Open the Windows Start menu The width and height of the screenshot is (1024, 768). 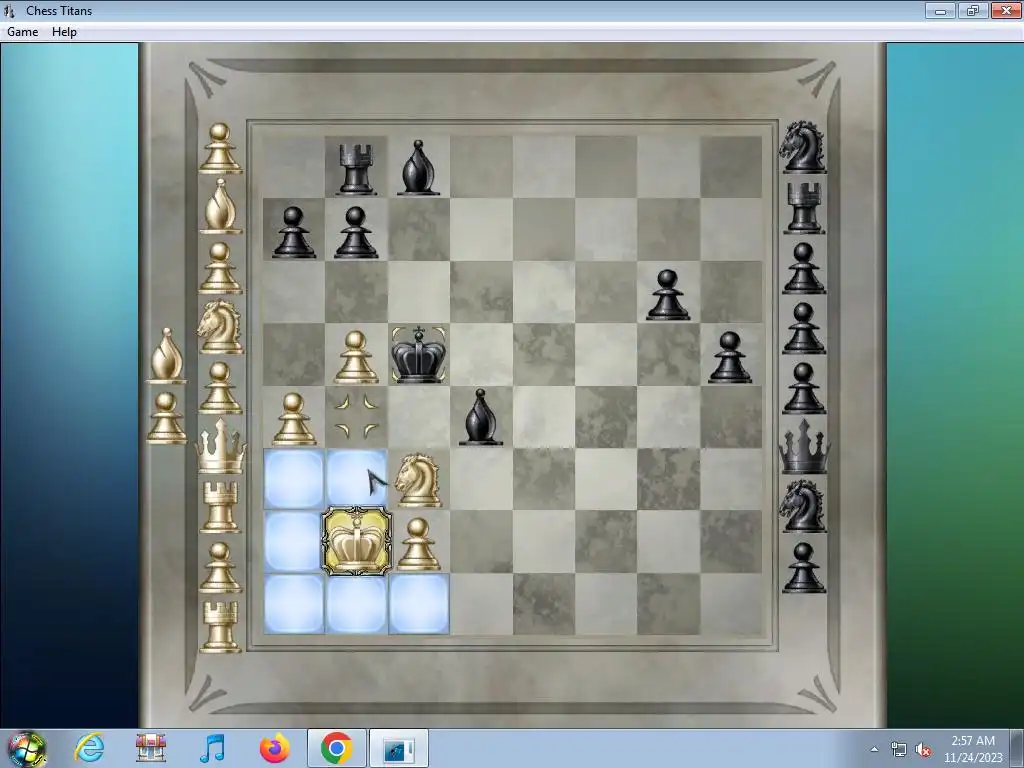[x=26, y=748]
